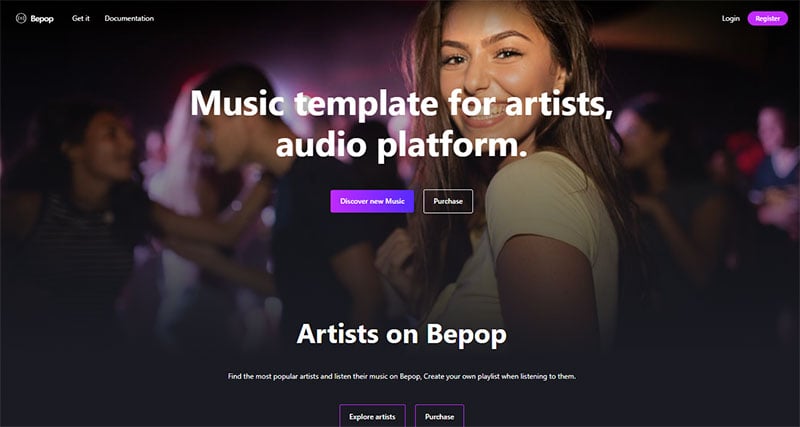Click the Explore artists button
The image size is (800, 427).
(372, 416)
